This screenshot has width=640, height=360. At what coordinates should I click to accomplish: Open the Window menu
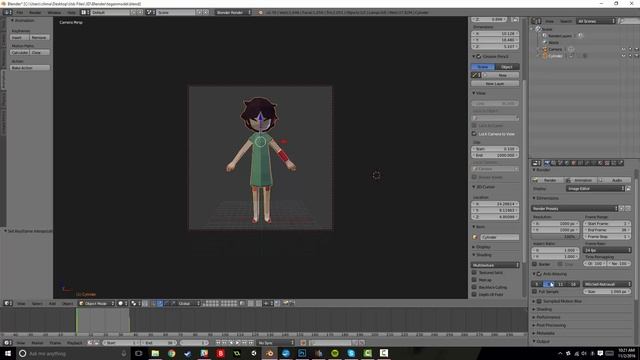point(54,13)
